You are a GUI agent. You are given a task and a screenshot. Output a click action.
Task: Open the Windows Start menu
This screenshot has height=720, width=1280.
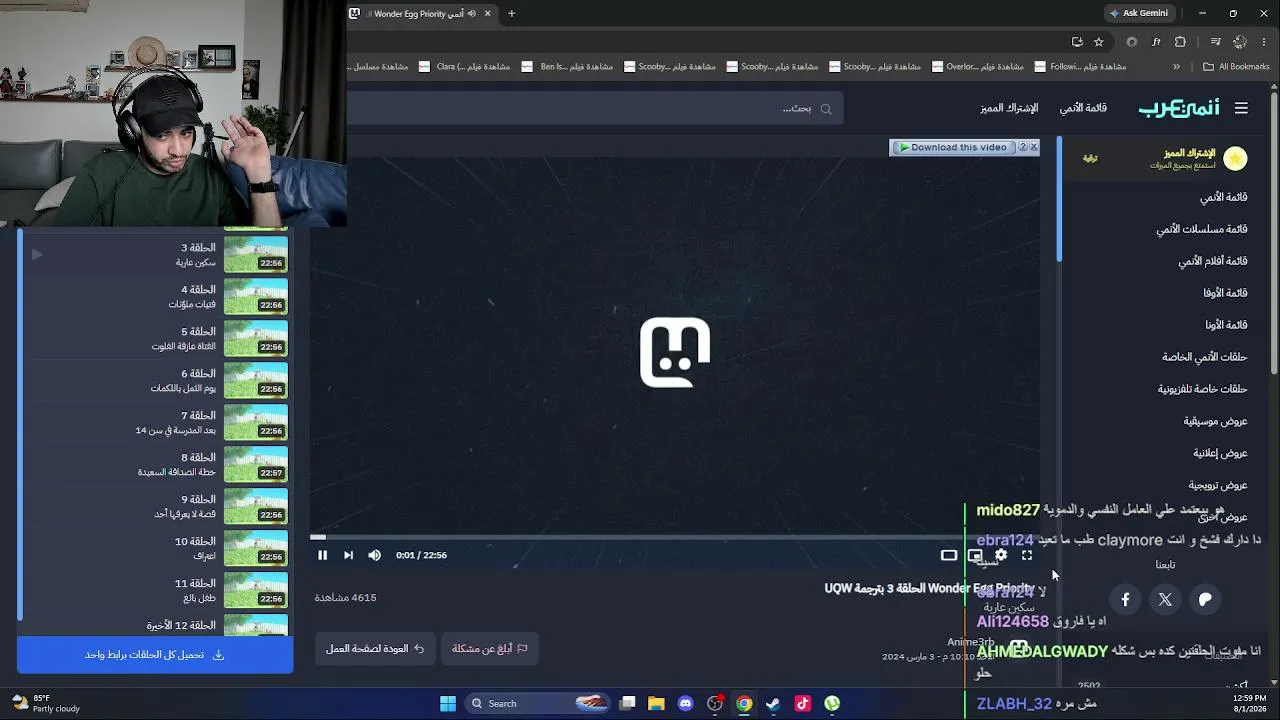coord(448,703)
